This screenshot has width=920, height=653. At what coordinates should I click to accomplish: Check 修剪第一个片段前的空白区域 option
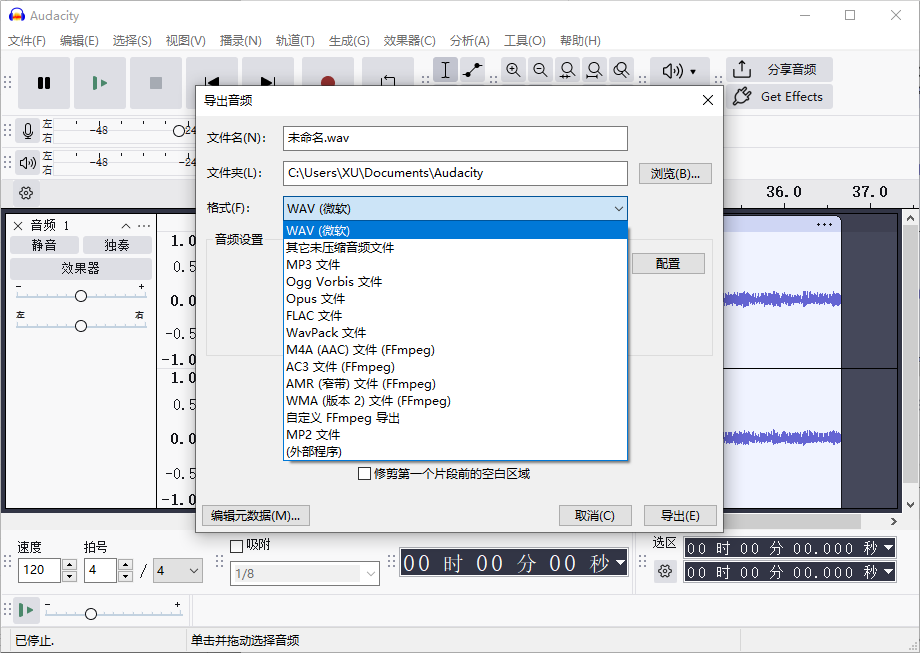pos(366,473)
